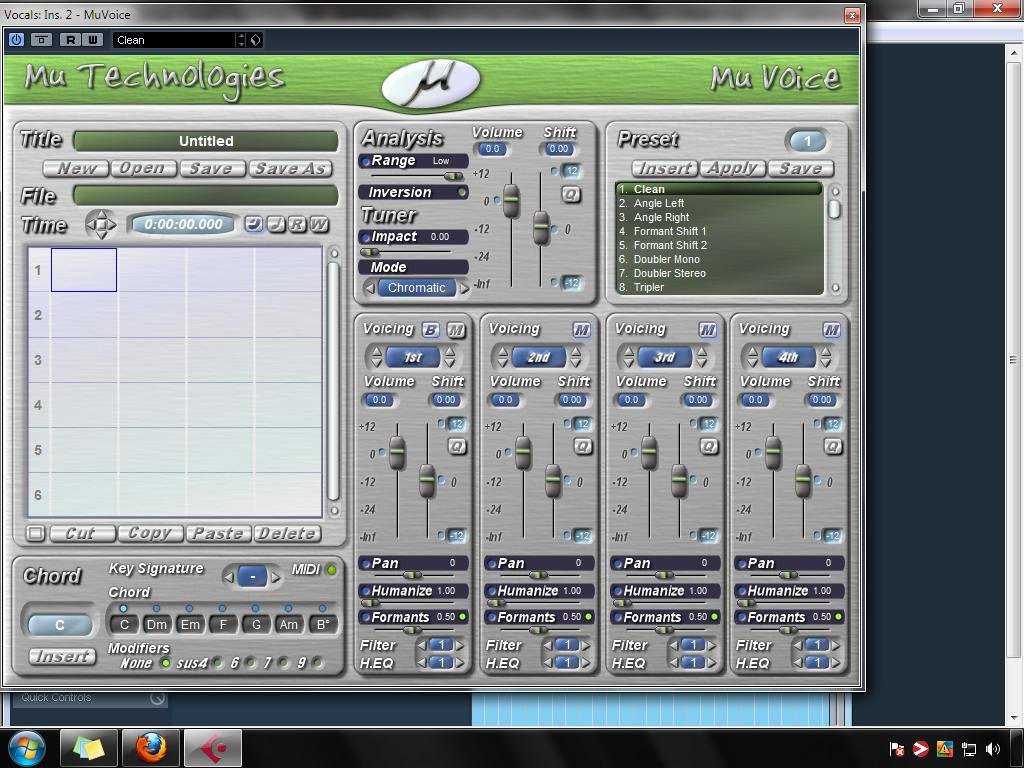Select the Tripler preset
The image size is (1024, 768).
[648, 287]
